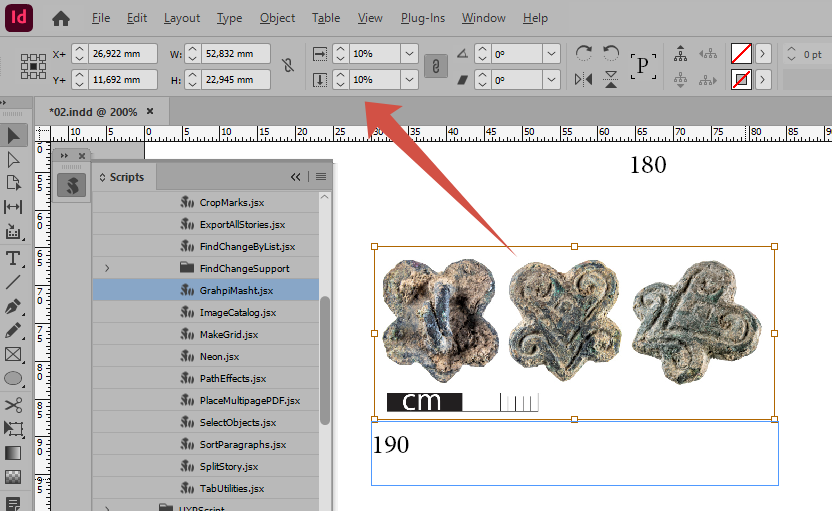Open the Y scale percentage dropdown
The image size is (832, 511).
click(x=409, y=80)
